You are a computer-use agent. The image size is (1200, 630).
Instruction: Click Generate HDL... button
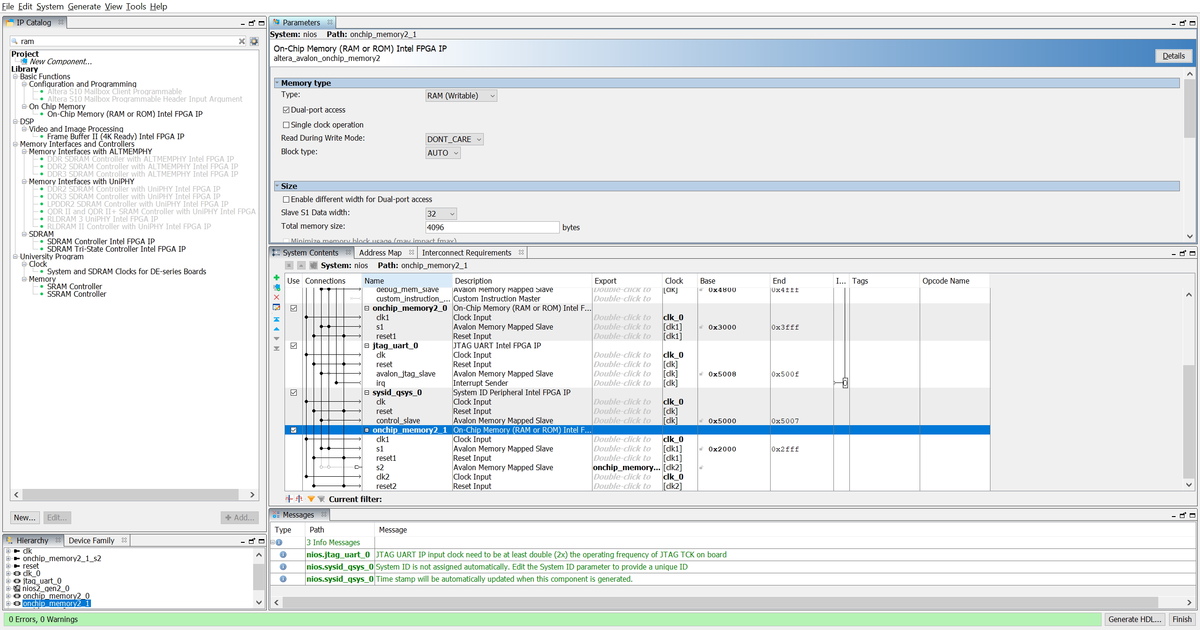(x=1135, y=619)
